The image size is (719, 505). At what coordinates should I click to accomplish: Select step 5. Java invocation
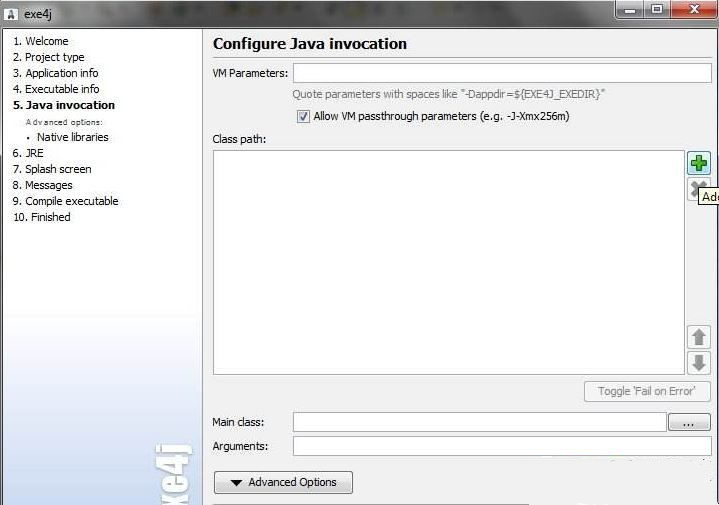tap(64, 105)
